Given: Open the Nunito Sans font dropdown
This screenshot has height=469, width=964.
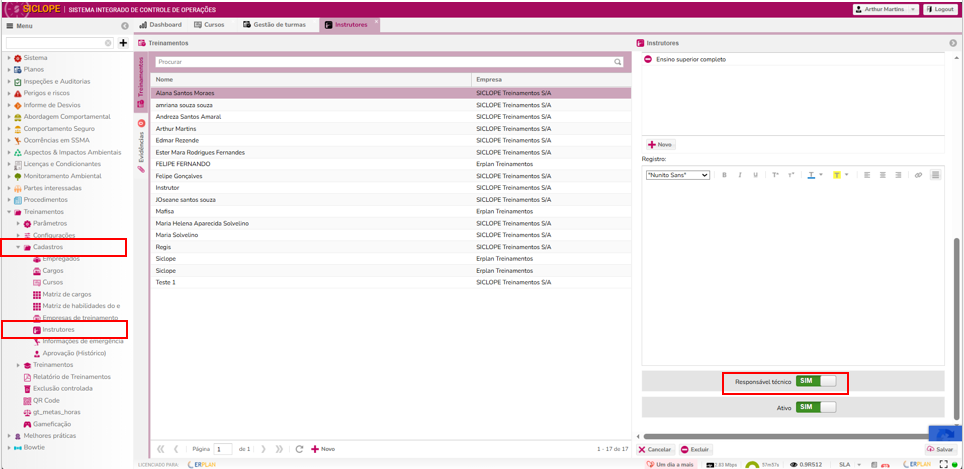Looking at the screenshot, I should pos(678,175).
